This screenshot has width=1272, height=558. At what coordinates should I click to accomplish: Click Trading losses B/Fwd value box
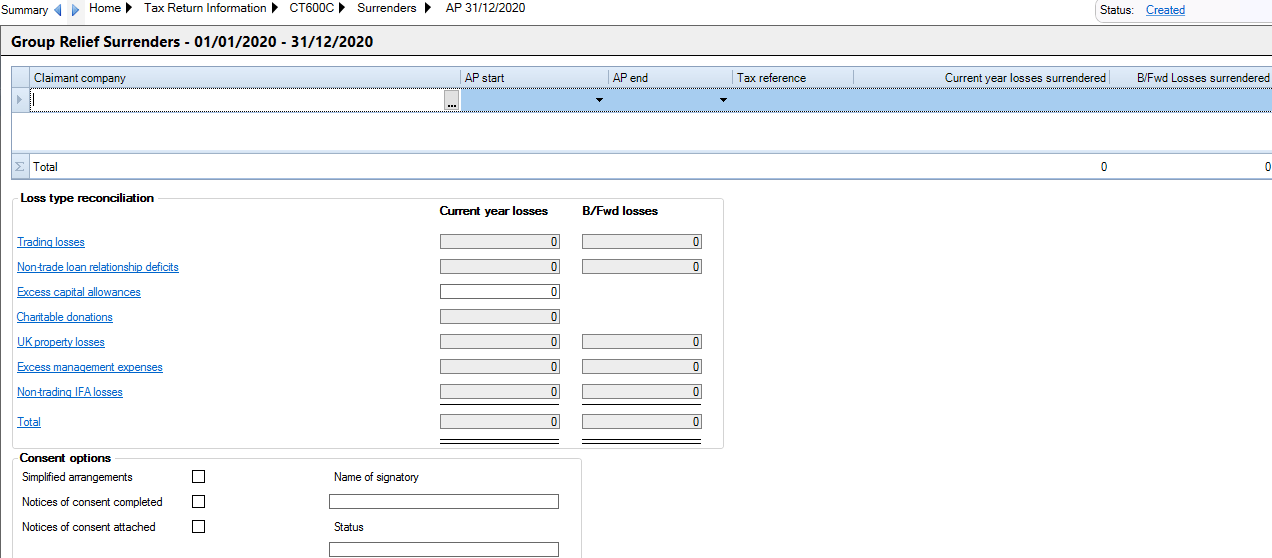tap(642, 242)
